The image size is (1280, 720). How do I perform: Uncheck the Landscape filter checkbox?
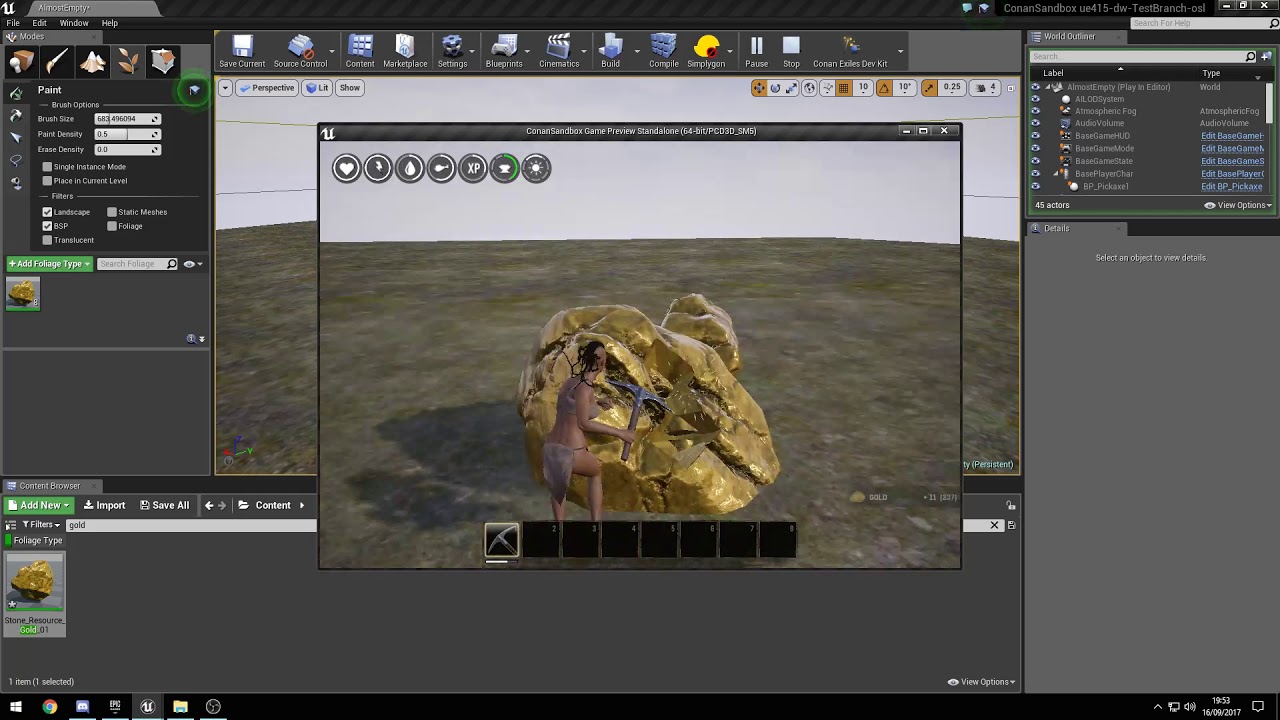[x=47, y=212]
